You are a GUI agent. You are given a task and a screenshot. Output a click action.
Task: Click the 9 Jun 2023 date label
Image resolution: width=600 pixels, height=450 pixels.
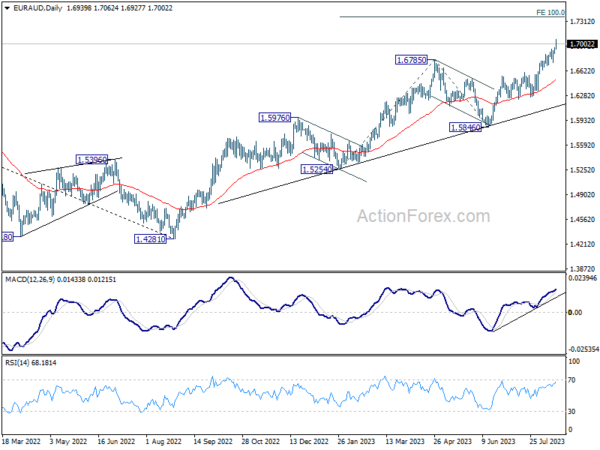tap(499, 442)
